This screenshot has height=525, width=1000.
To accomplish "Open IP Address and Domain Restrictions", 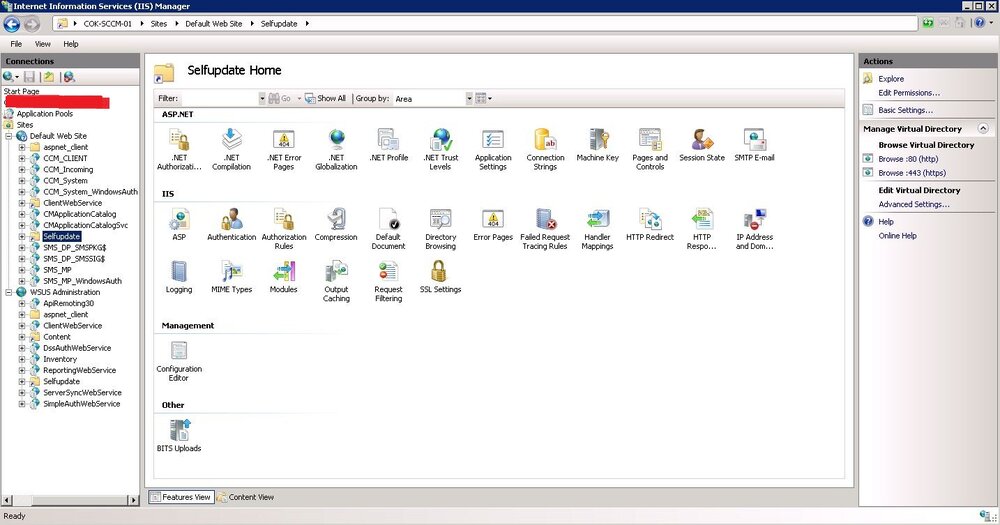I will pyautogui.click(x=754, y=228).
